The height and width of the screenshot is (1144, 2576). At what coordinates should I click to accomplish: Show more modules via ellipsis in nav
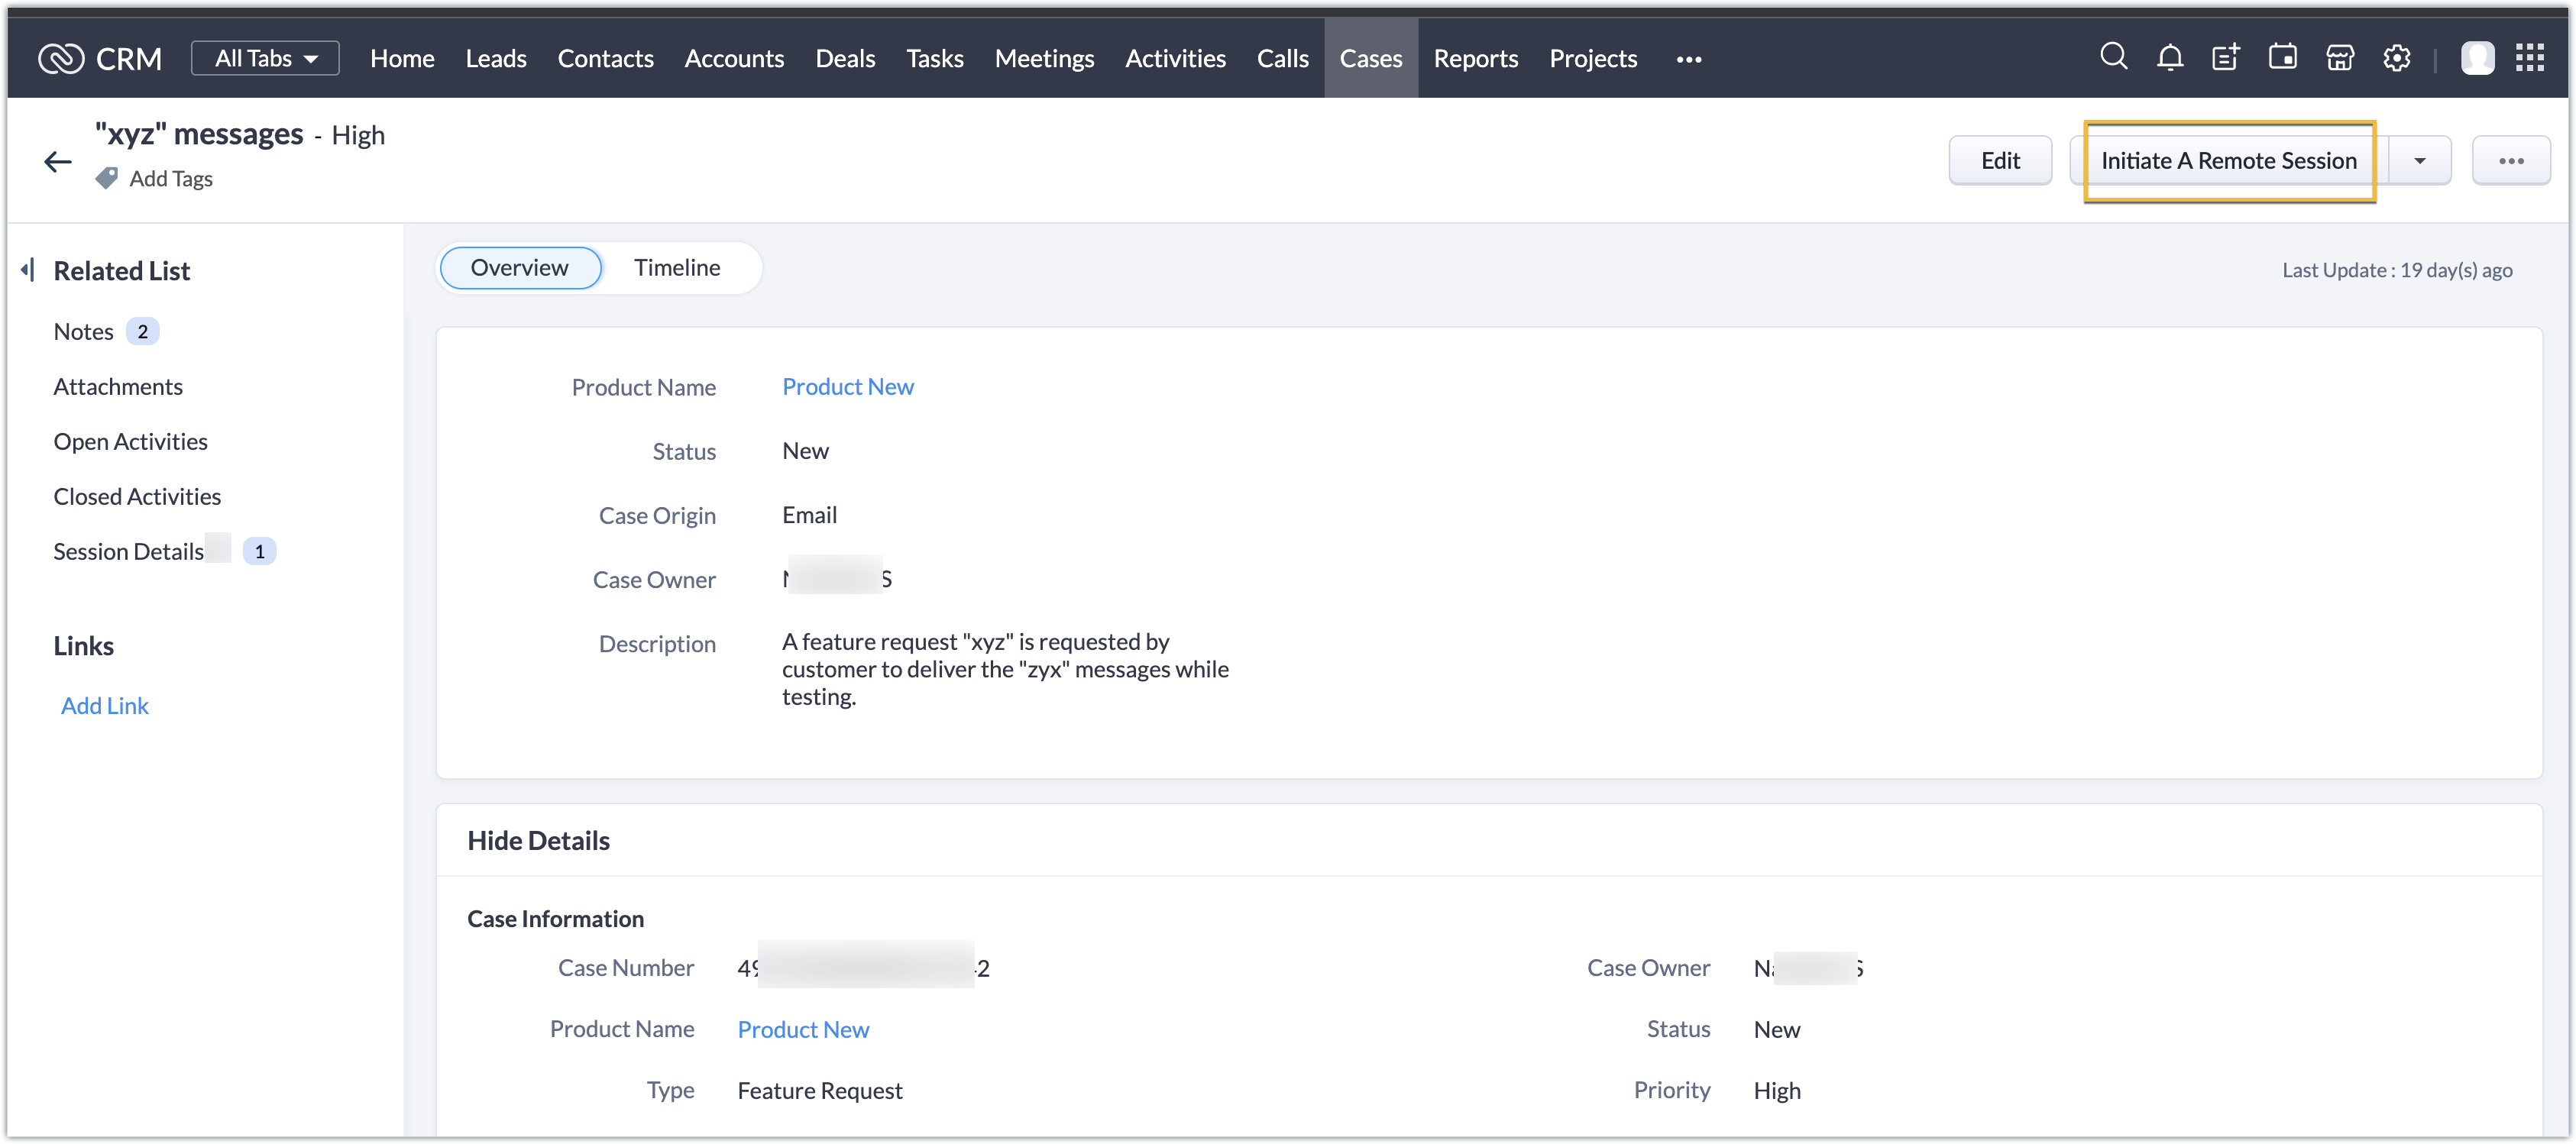1688,59
